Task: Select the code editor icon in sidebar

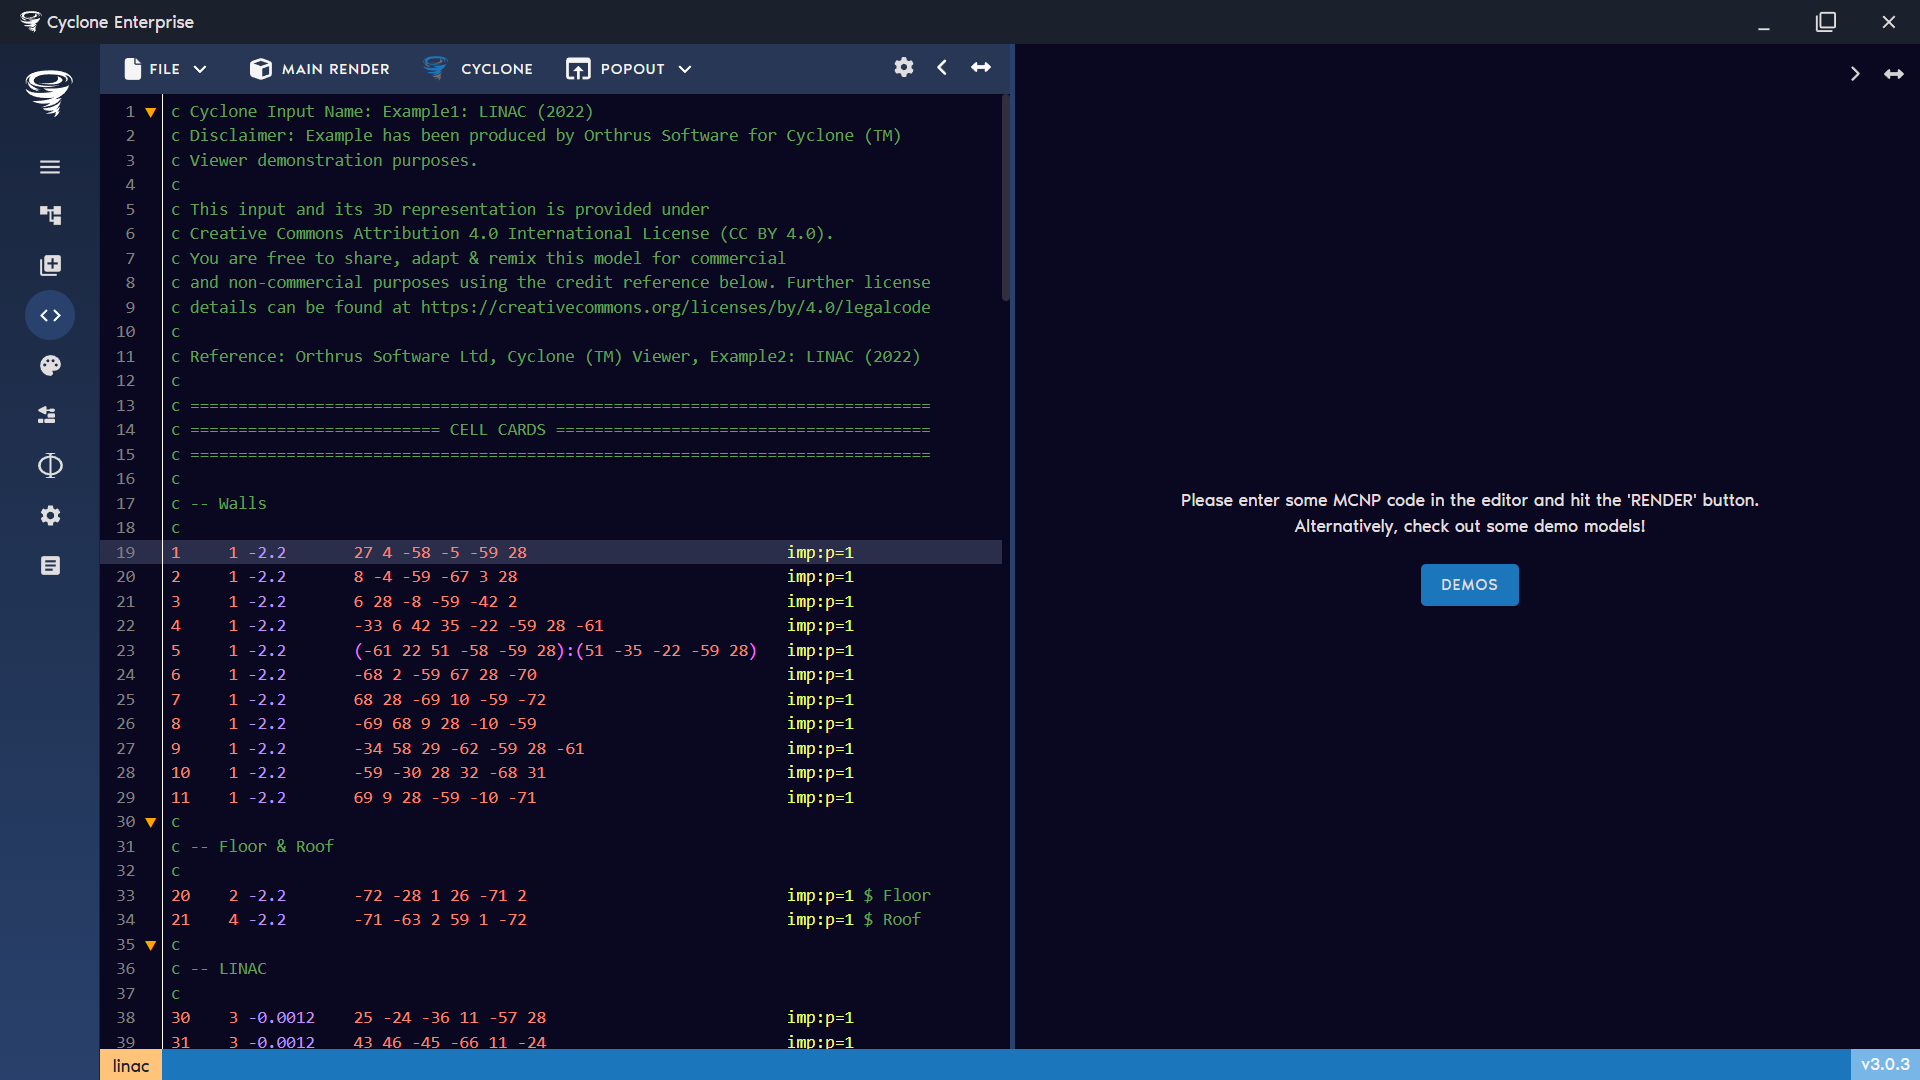Action: [x=50, y=315]
